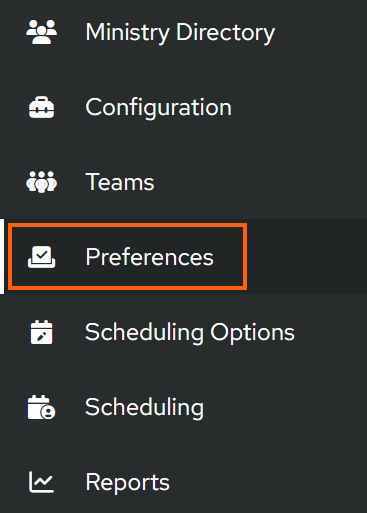Image resolution: width=367 pixels, height=513 pixels.
Task: Click the Ministry Directory people icon
Action: 42,32
